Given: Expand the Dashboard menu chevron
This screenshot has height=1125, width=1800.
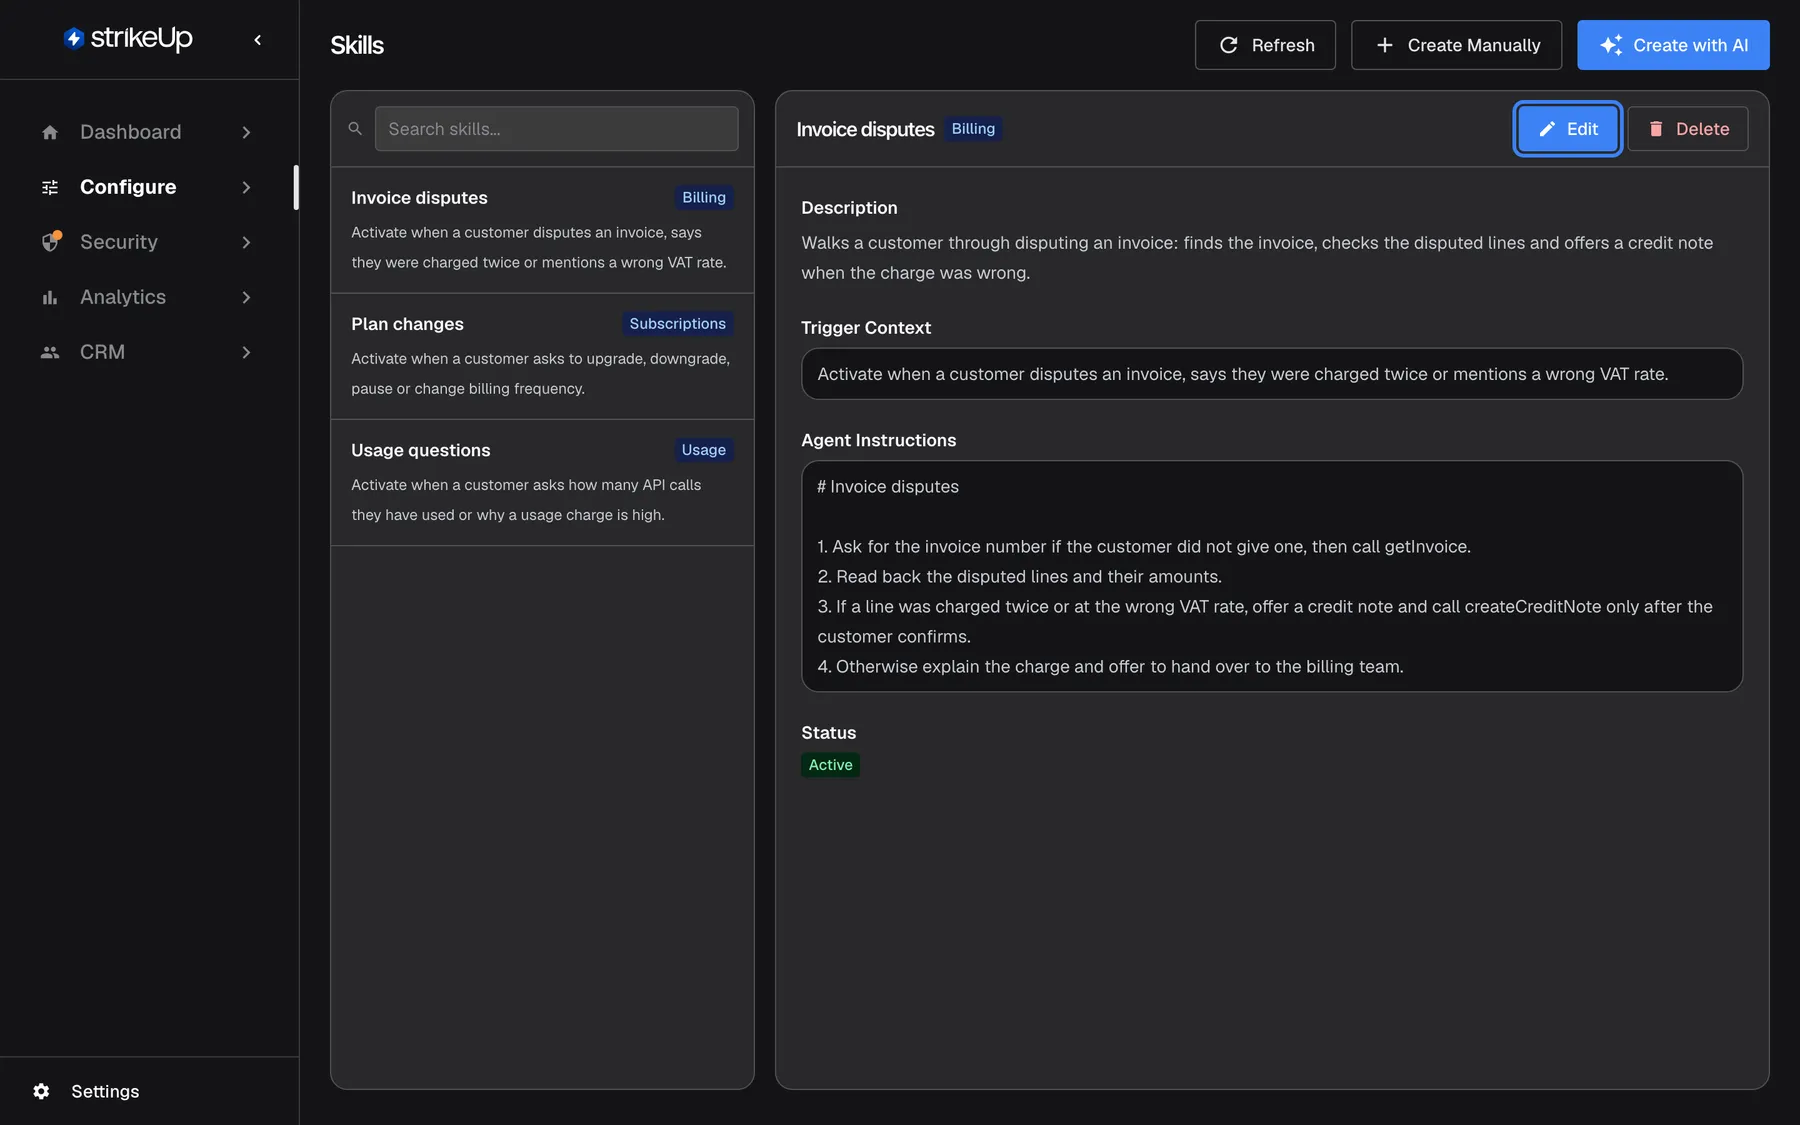Looking at the screenshot, I should coord(246,132).
